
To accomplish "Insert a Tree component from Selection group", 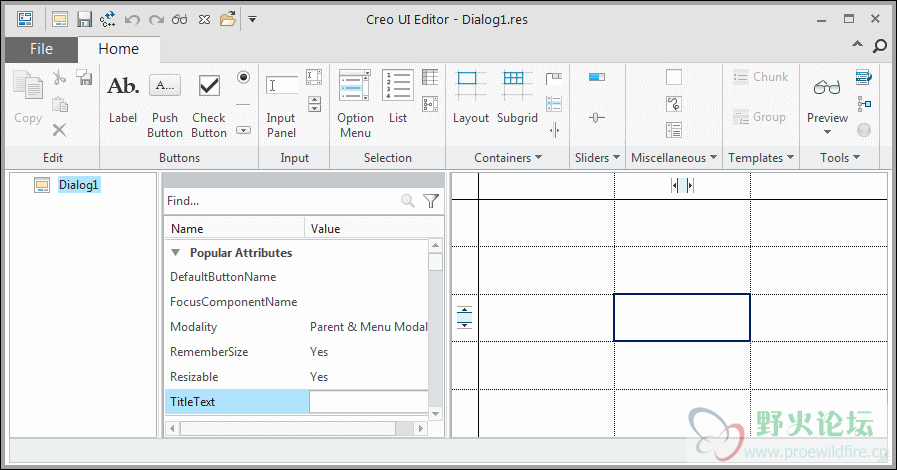I will pyautogui.click(x=430, y=104).
